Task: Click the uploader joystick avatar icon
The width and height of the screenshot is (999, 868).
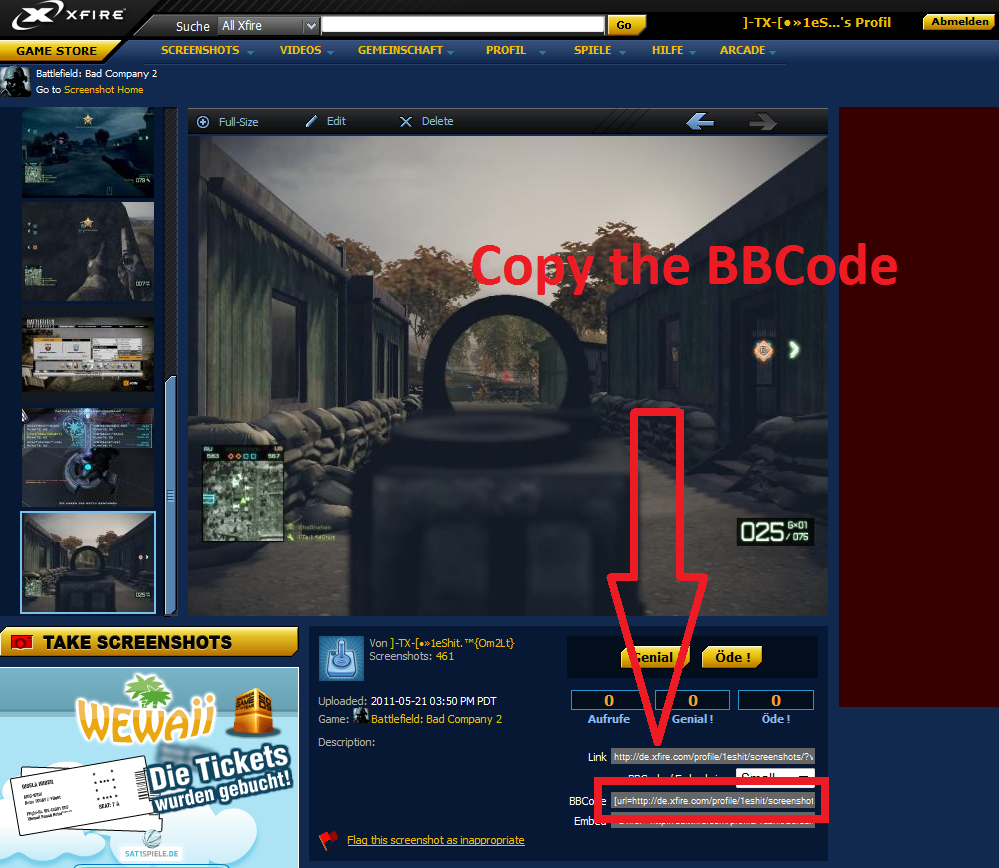Action: click(x=341, y=658)
